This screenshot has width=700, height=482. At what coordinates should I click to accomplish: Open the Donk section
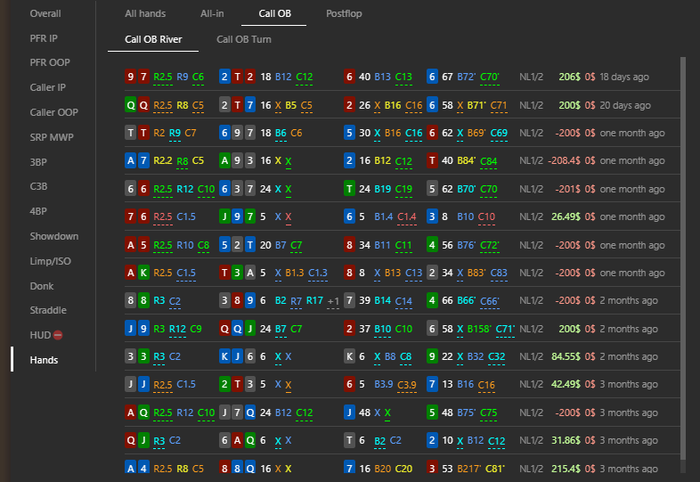pos(42,286)
